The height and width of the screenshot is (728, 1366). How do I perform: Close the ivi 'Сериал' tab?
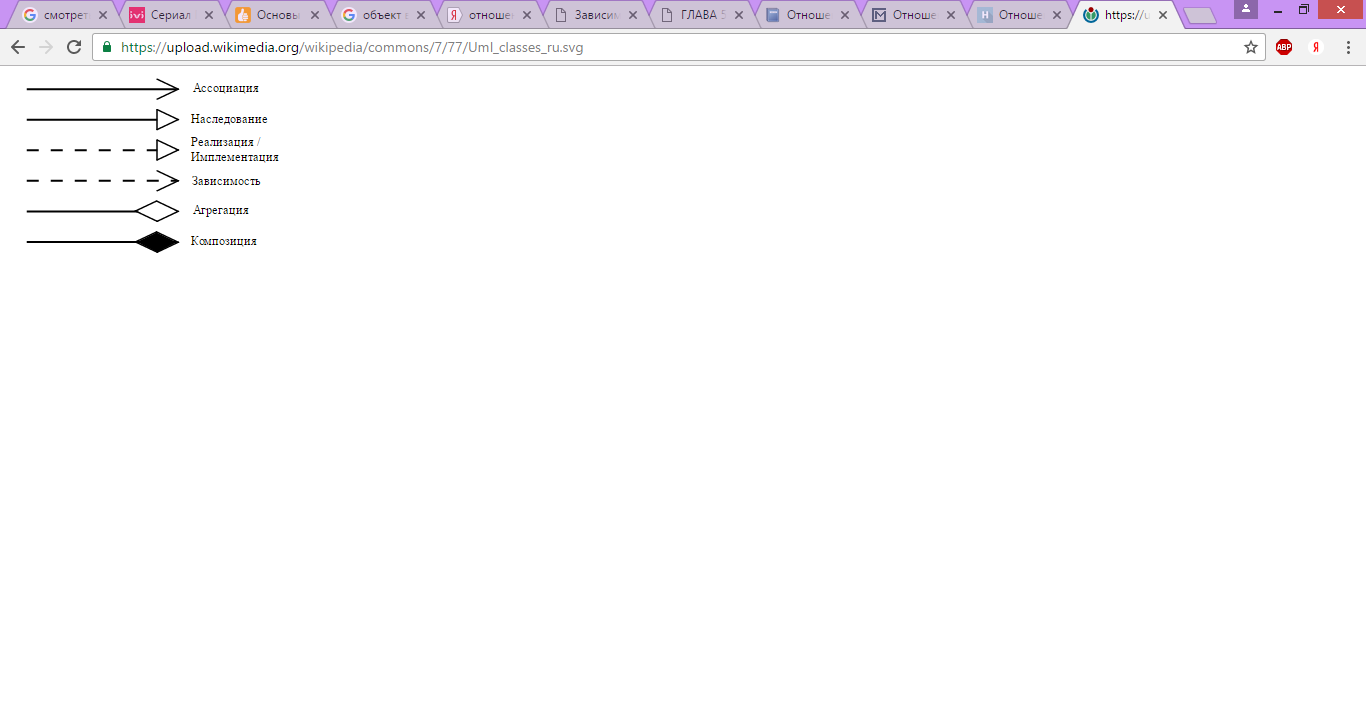209,15
